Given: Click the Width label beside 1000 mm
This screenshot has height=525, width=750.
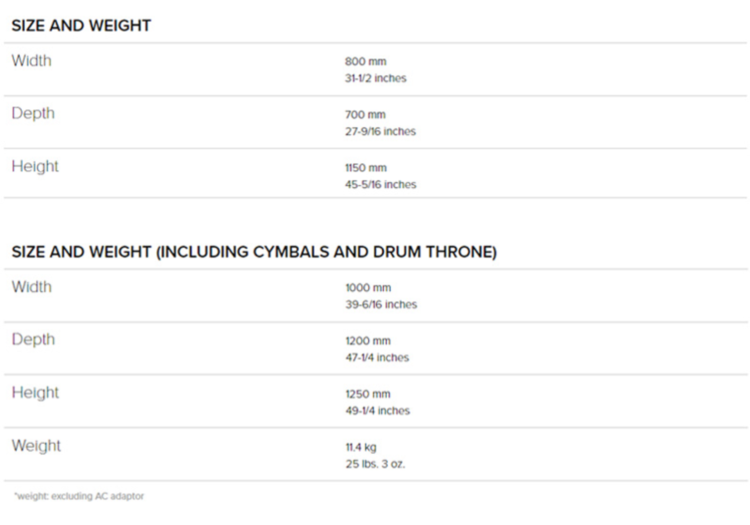Looking at the screenshot, I should pyautogui.click(x=31, y=287).
